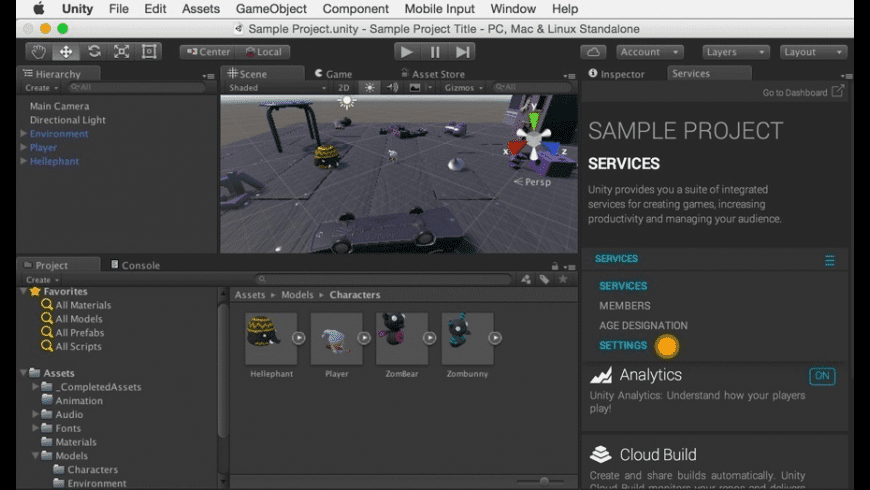Select the Rect transform tool
Image resolution: width=870 pixels, height=490 pixels.
[149, 52]
